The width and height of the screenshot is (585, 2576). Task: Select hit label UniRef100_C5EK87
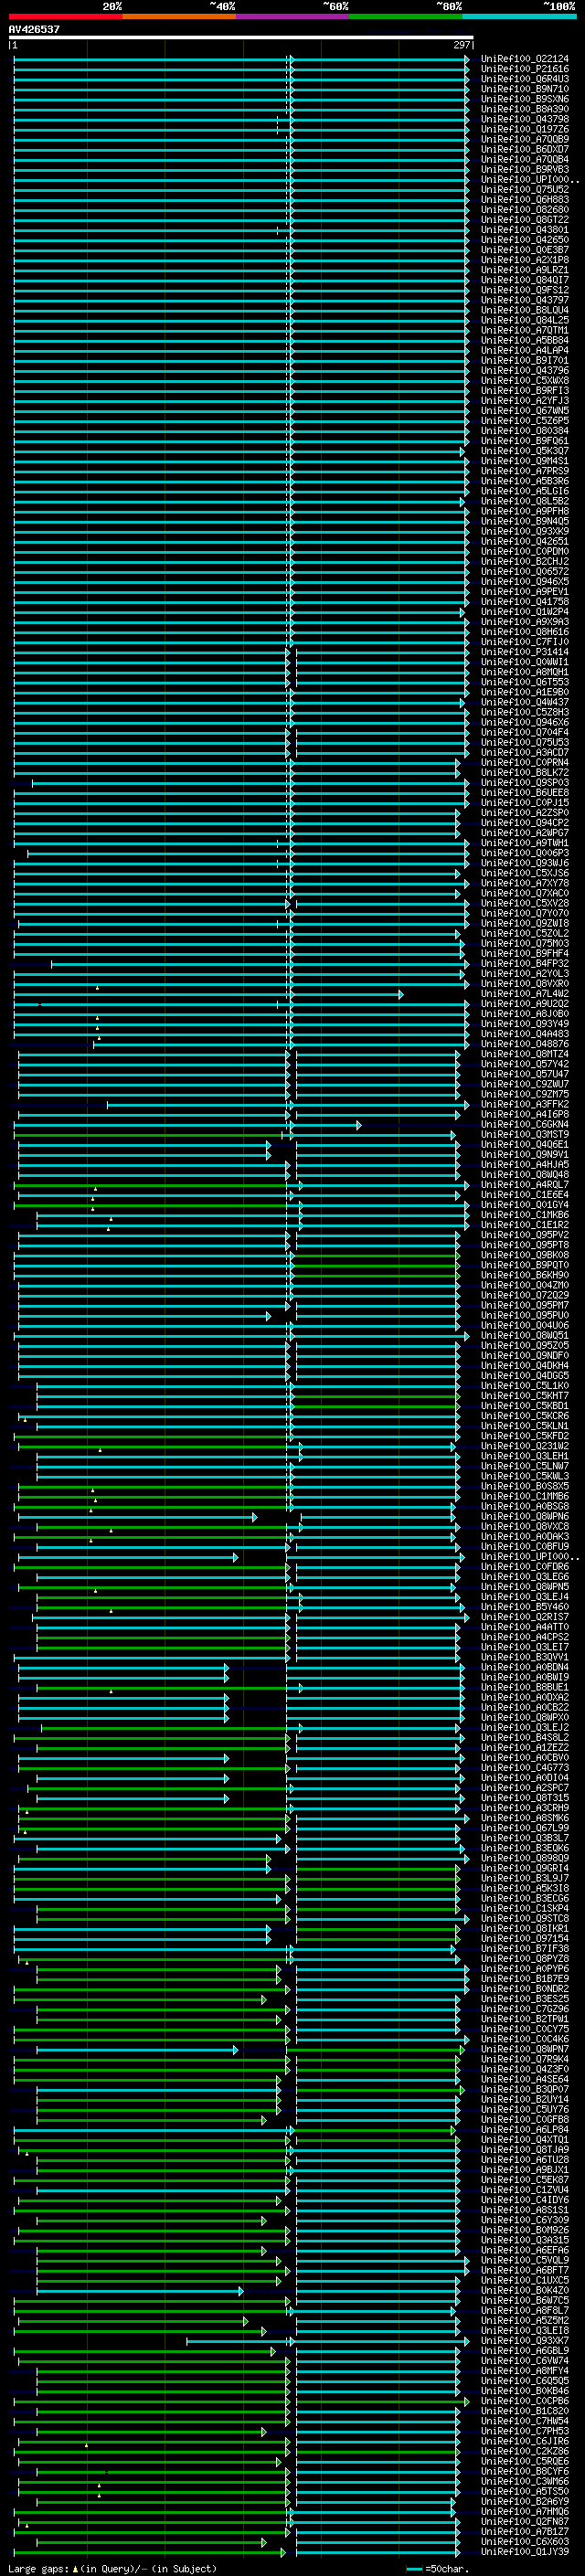pyautogui.click(x=525, y=2181)
